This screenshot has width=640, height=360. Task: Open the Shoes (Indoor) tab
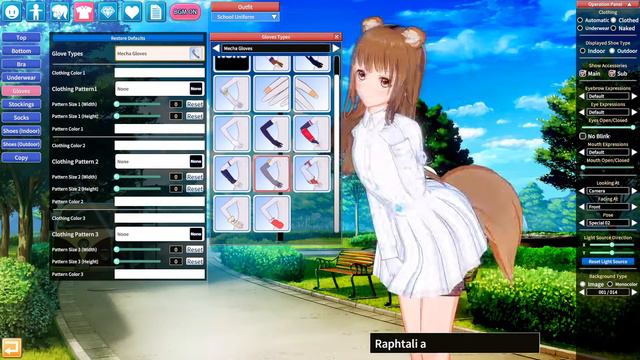tap(21, 131)
